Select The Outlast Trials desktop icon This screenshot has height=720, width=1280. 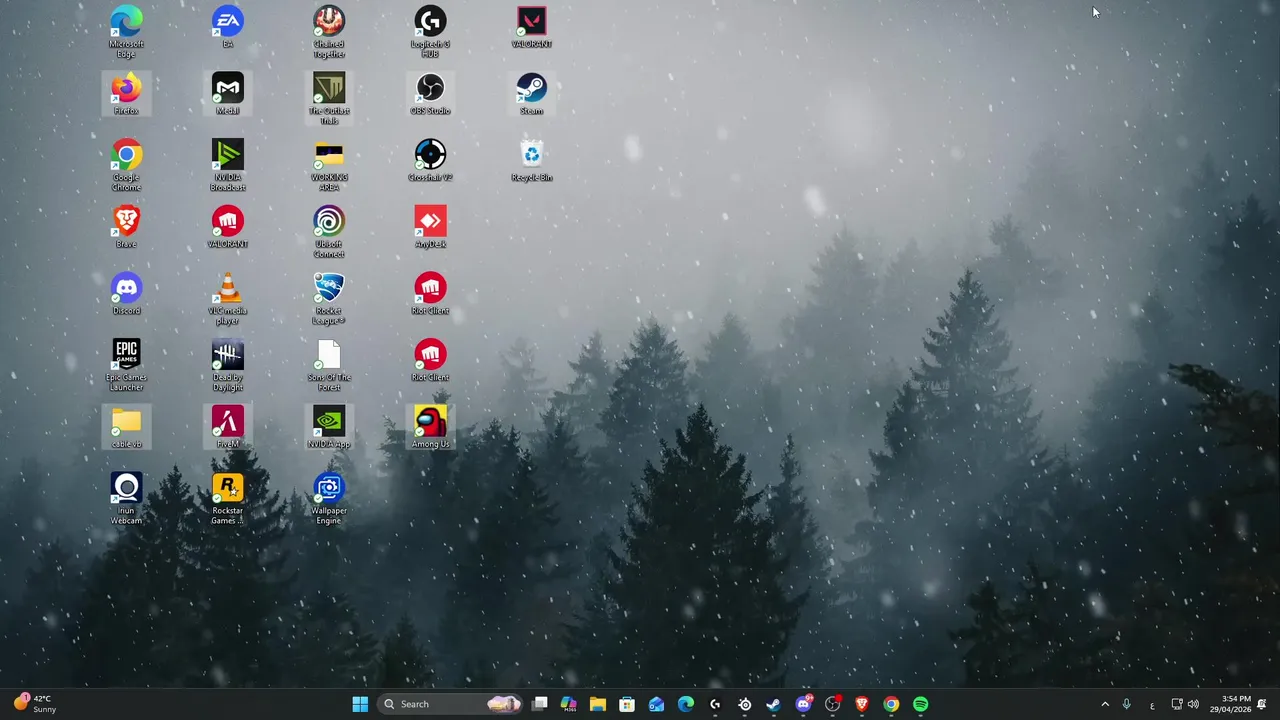329,98
